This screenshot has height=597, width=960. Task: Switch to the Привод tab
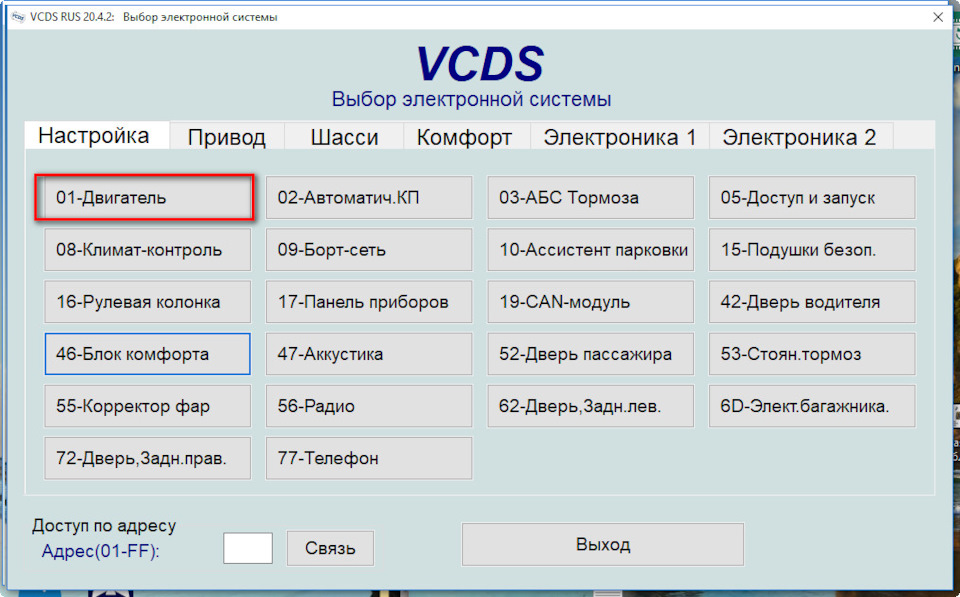226,137
